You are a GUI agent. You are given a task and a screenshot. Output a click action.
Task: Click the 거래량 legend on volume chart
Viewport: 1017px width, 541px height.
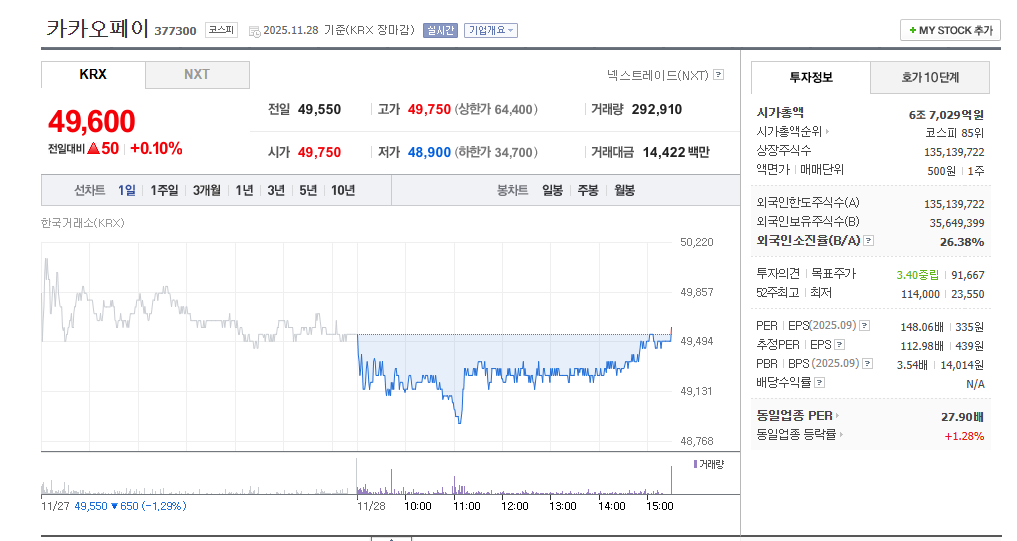(708, 464)
